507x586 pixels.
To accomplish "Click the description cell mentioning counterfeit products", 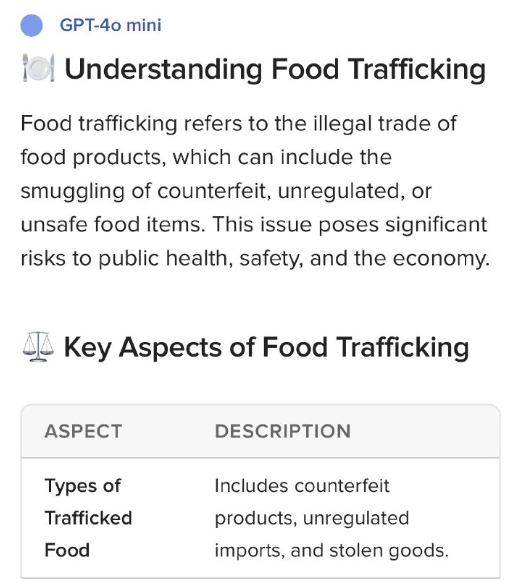I will coord(331,518).
